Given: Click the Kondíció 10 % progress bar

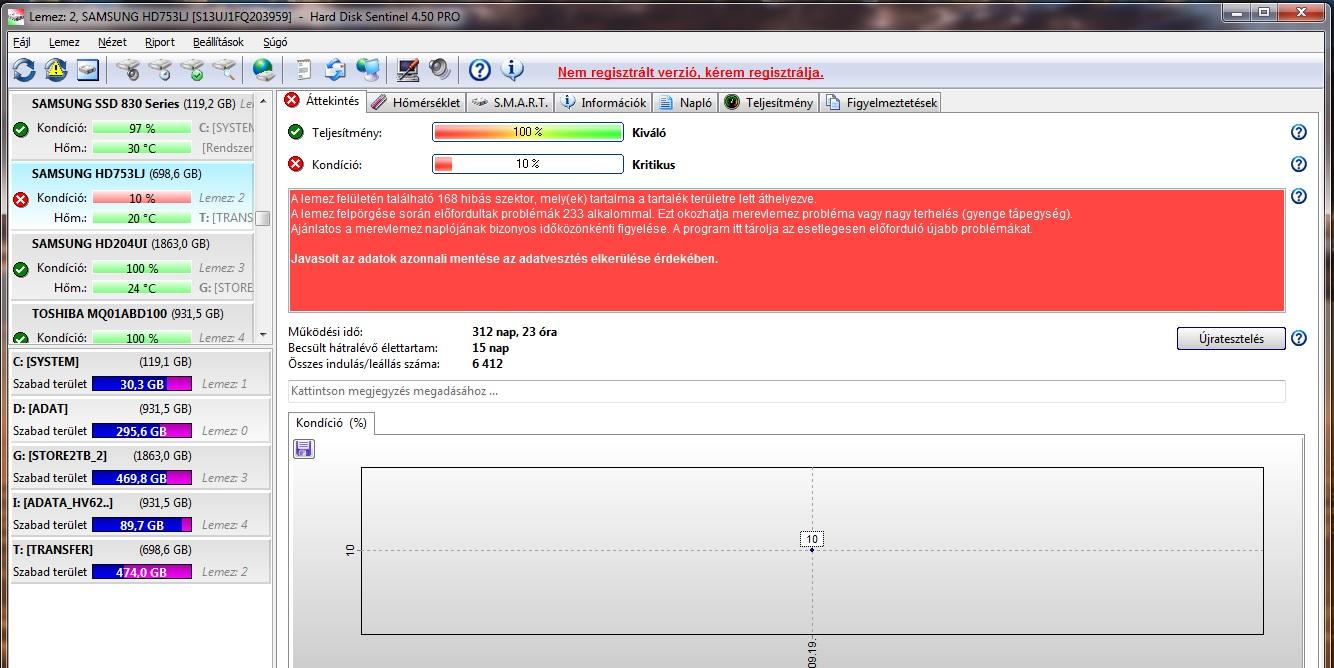Looking at the screenshot, I should pyautogui.click(x=528, y=164).
